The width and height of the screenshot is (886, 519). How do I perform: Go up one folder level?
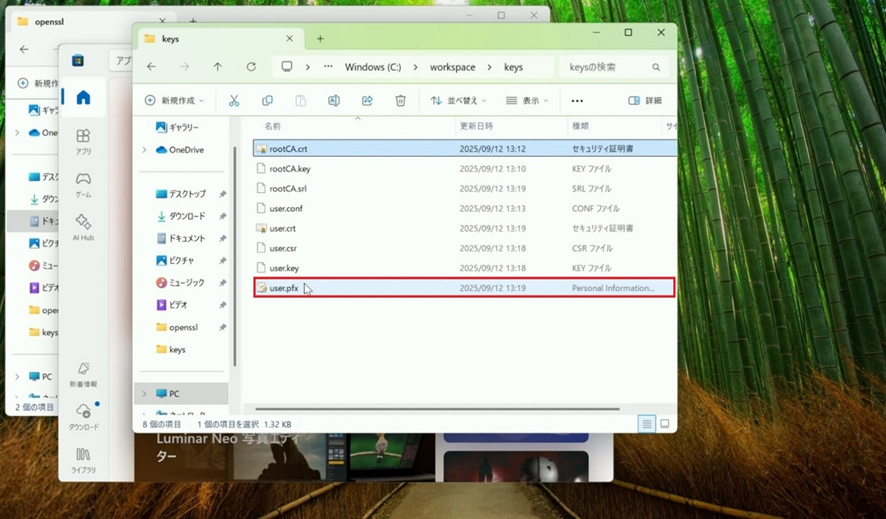pyautogui.click(x=218, y=67)
